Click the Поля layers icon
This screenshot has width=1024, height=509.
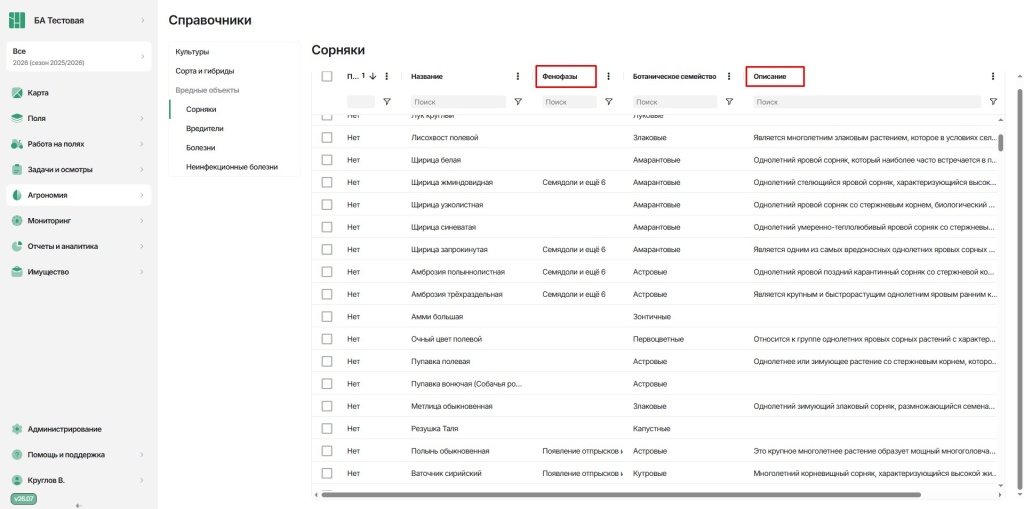tap(18, 118)
